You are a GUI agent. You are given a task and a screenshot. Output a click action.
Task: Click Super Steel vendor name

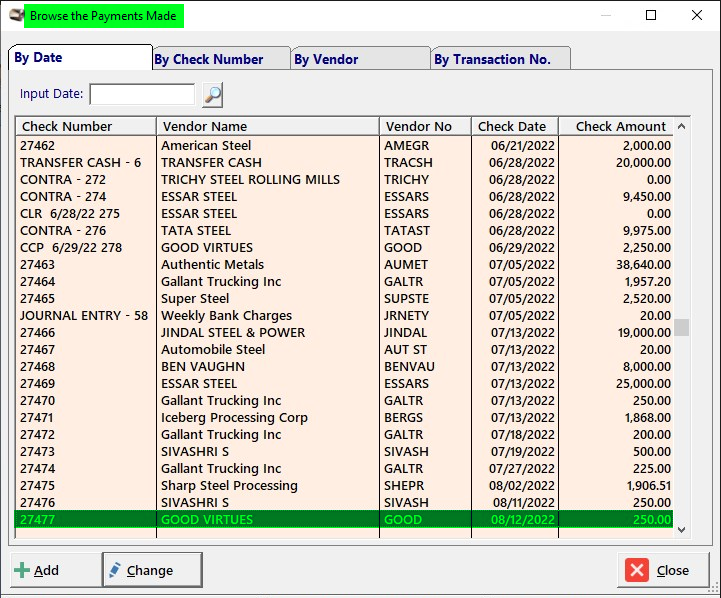coord(195,299)
